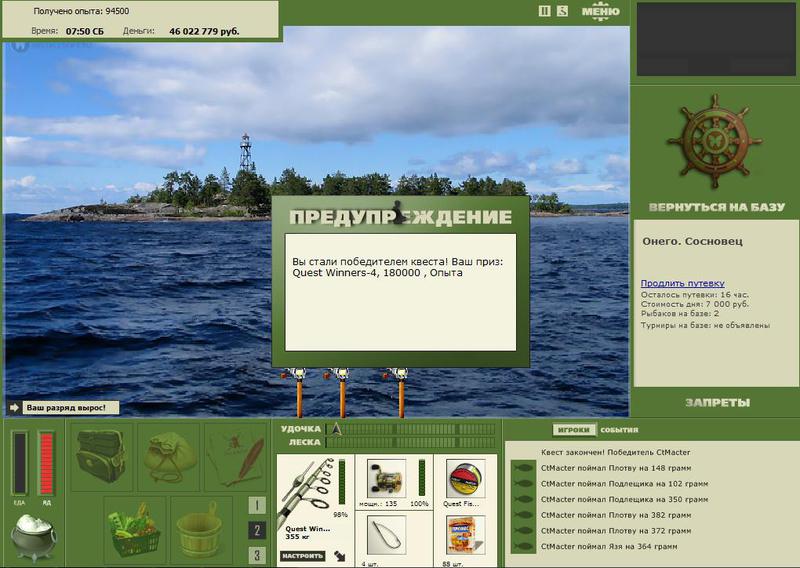The height and width of the screenshot is (568, 800).
Task: Click fish icon beside 'Плотву на 148 грамм'
Action: (522, 468)
